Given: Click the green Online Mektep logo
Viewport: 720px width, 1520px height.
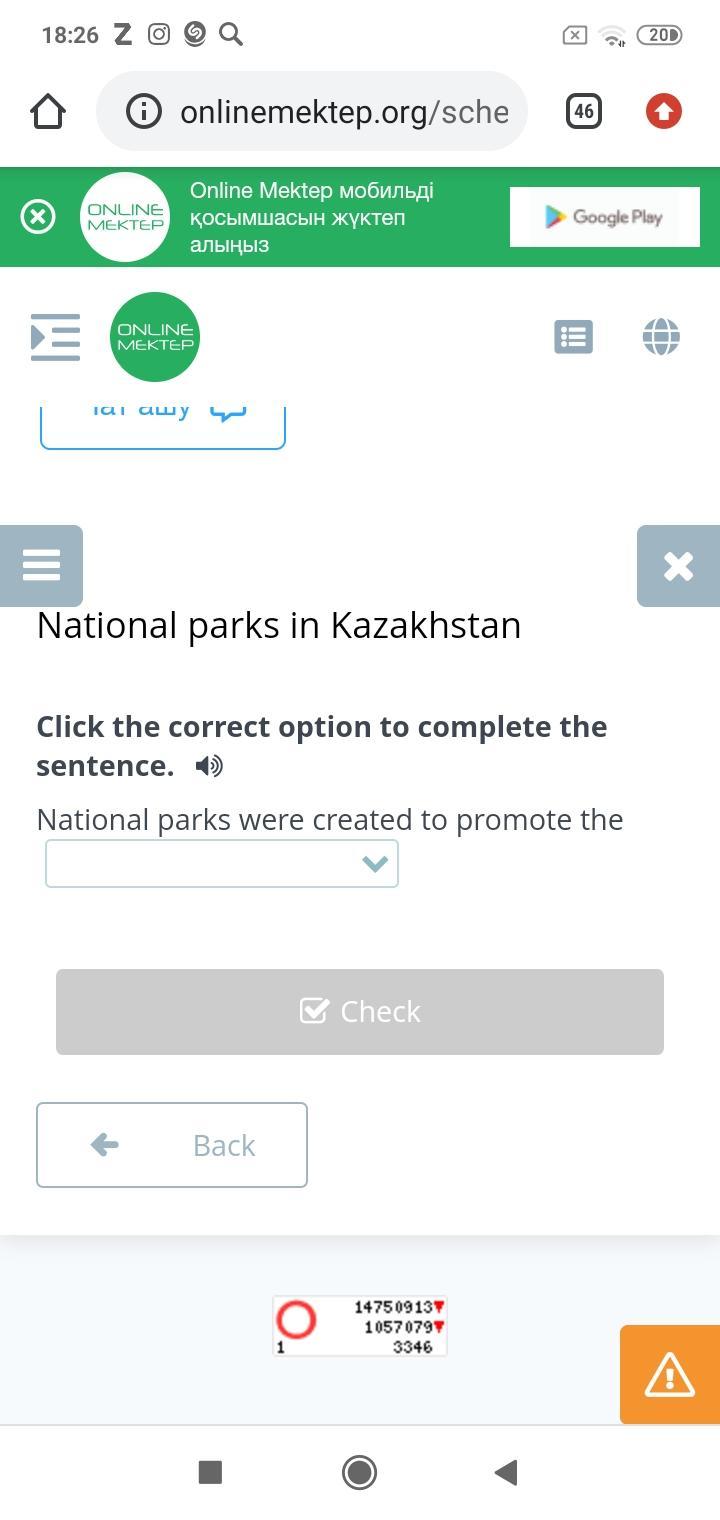Looking at the screenshot, I should point(154,337).
